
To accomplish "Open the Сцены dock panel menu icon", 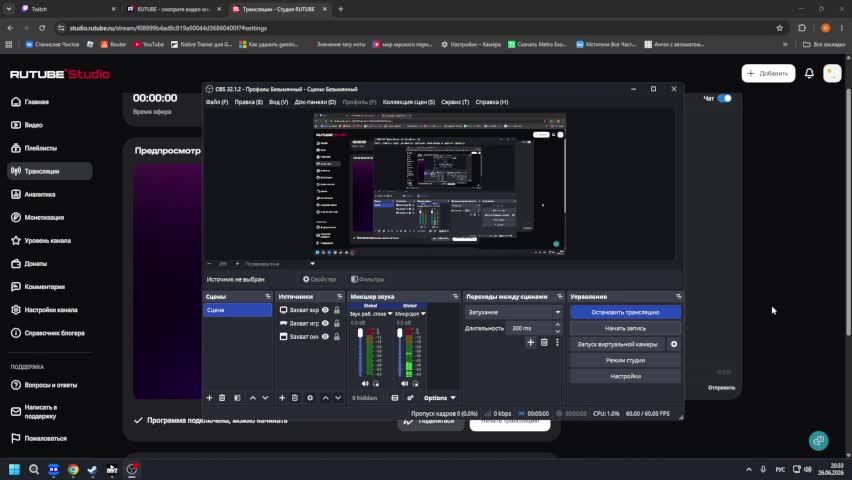I will (268, 296).
